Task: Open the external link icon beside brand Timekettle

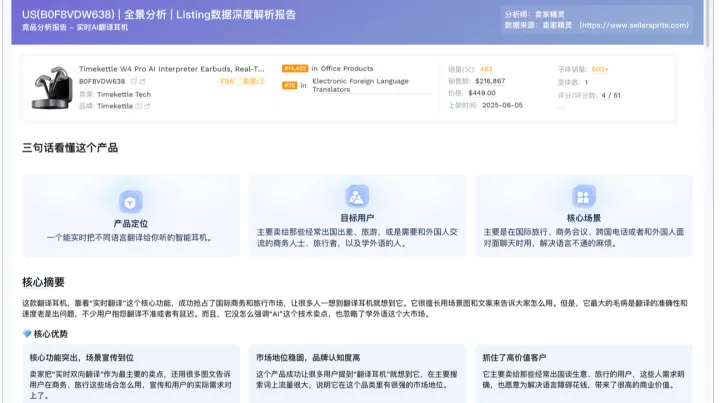Action: (147, 106)
